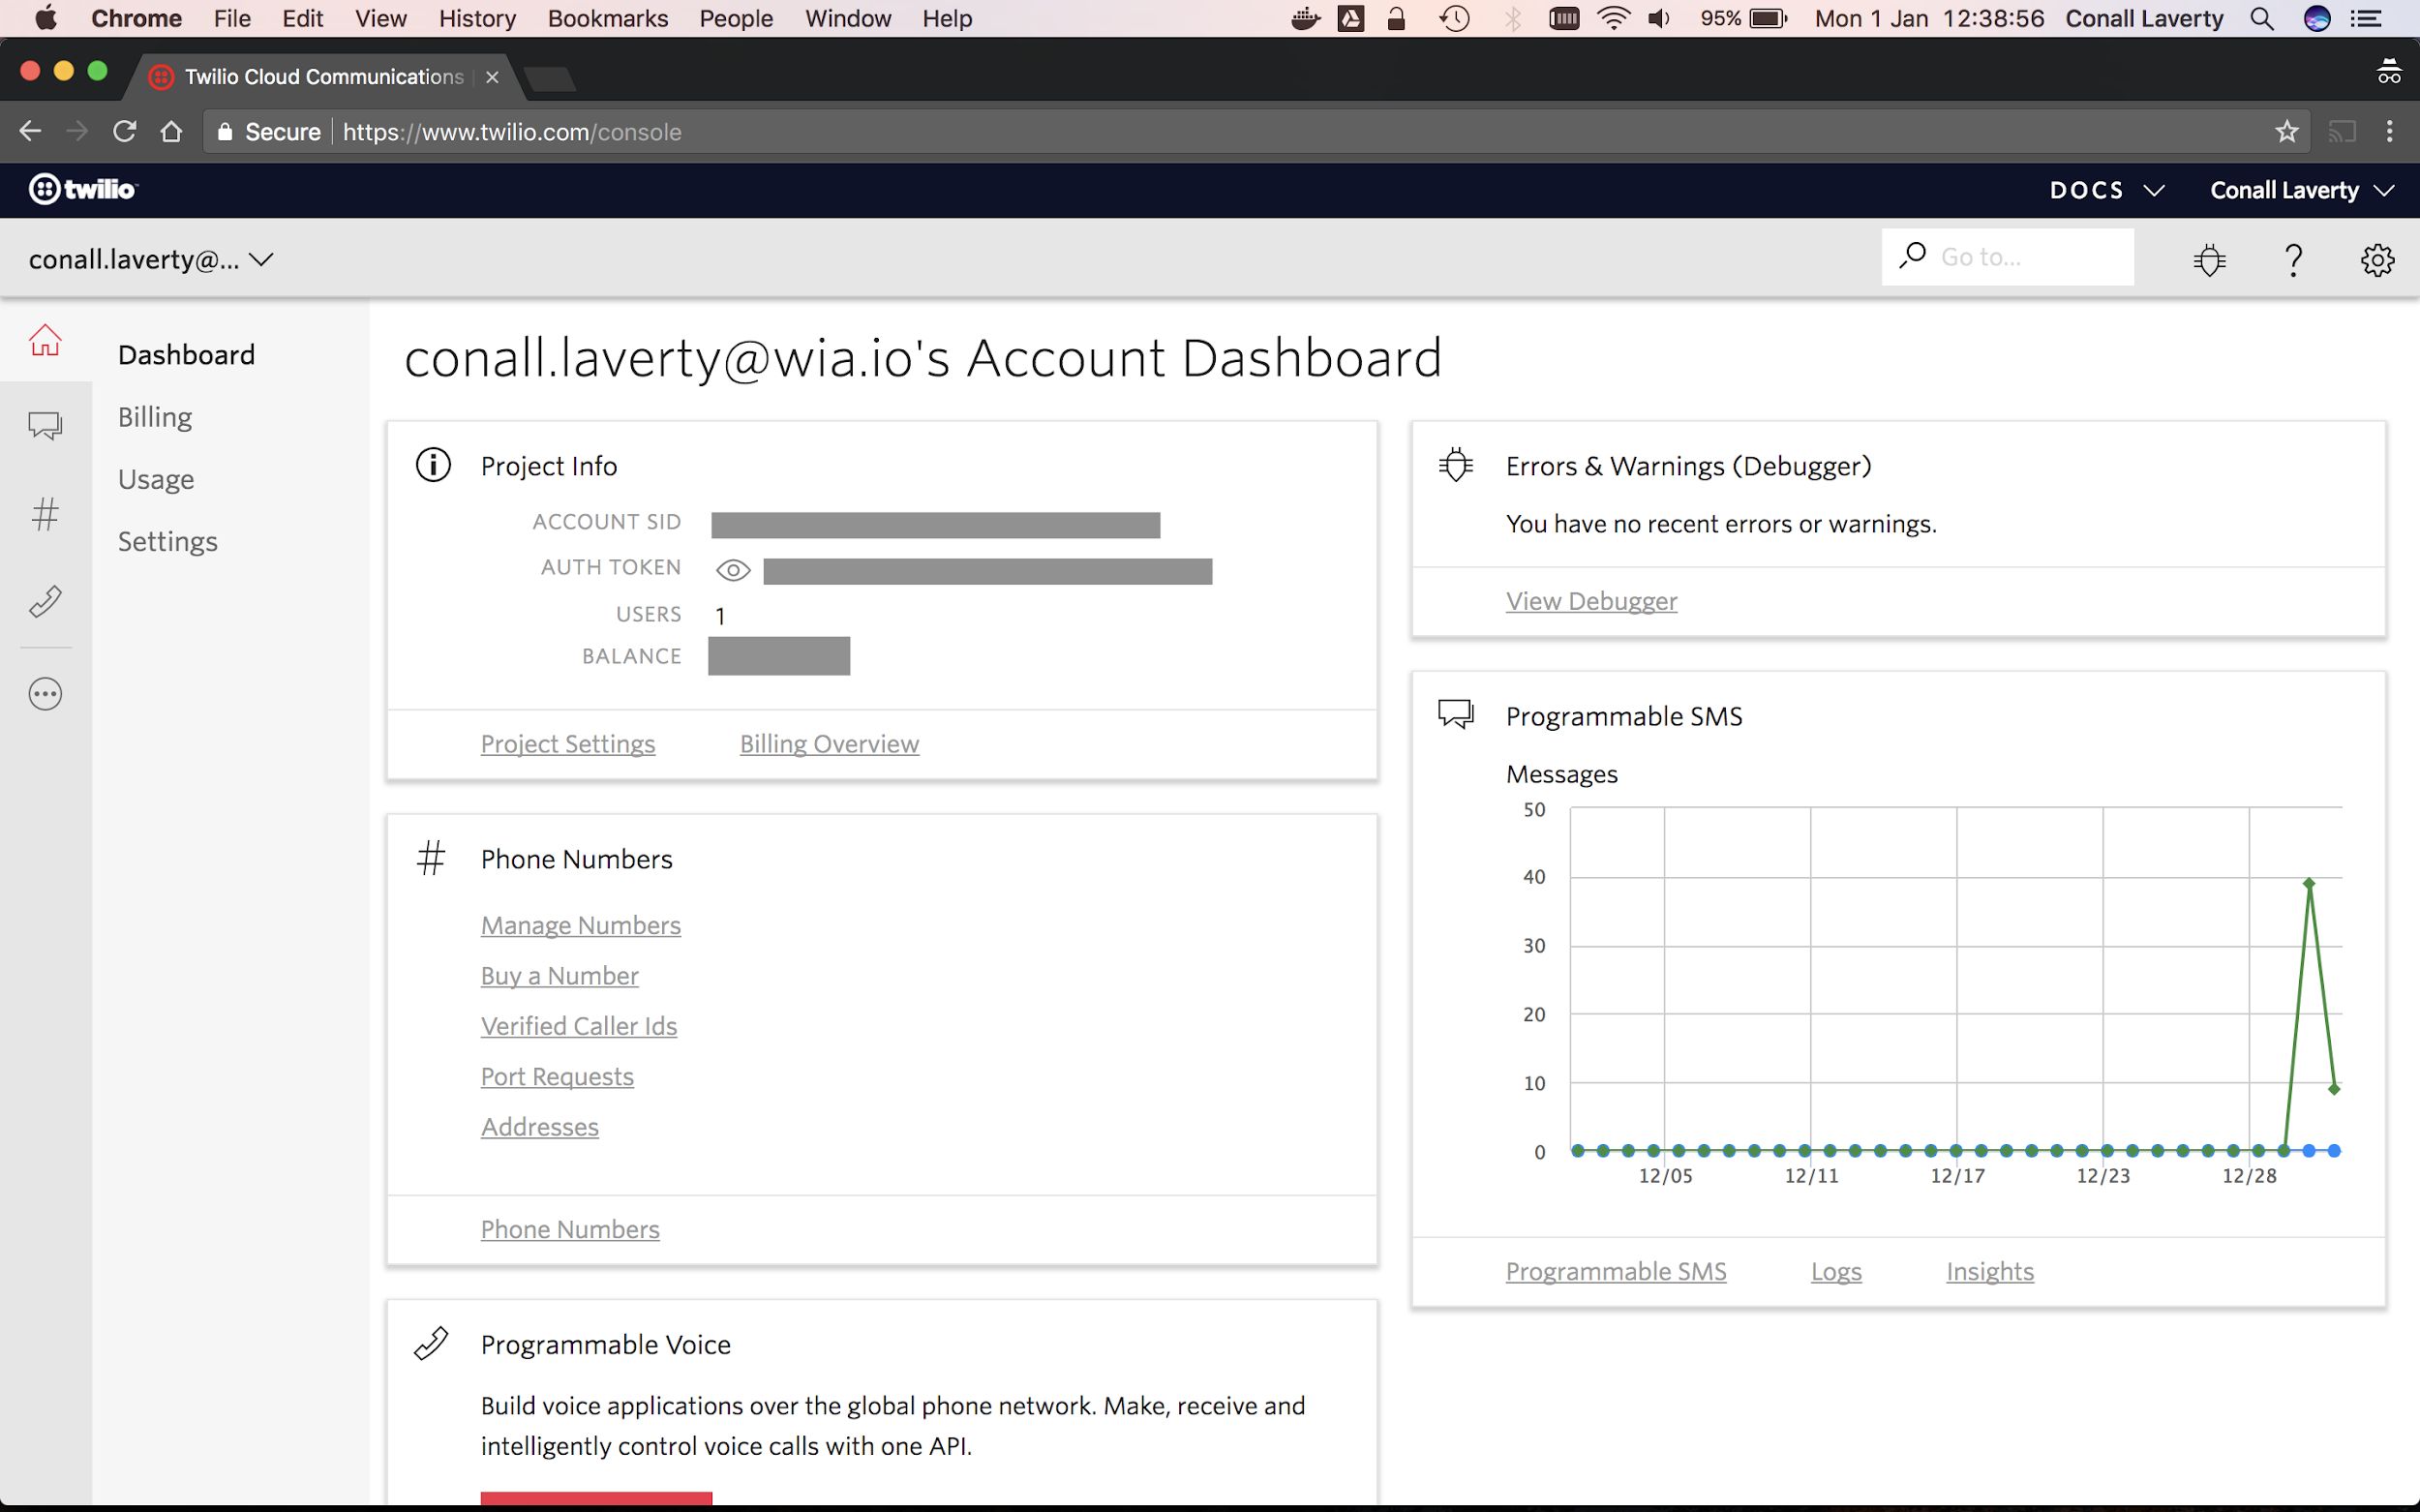Screen dimensions: 2420x1512
Task: Open the Verified Caller Ids link
Action: [x=579, y=1026]
